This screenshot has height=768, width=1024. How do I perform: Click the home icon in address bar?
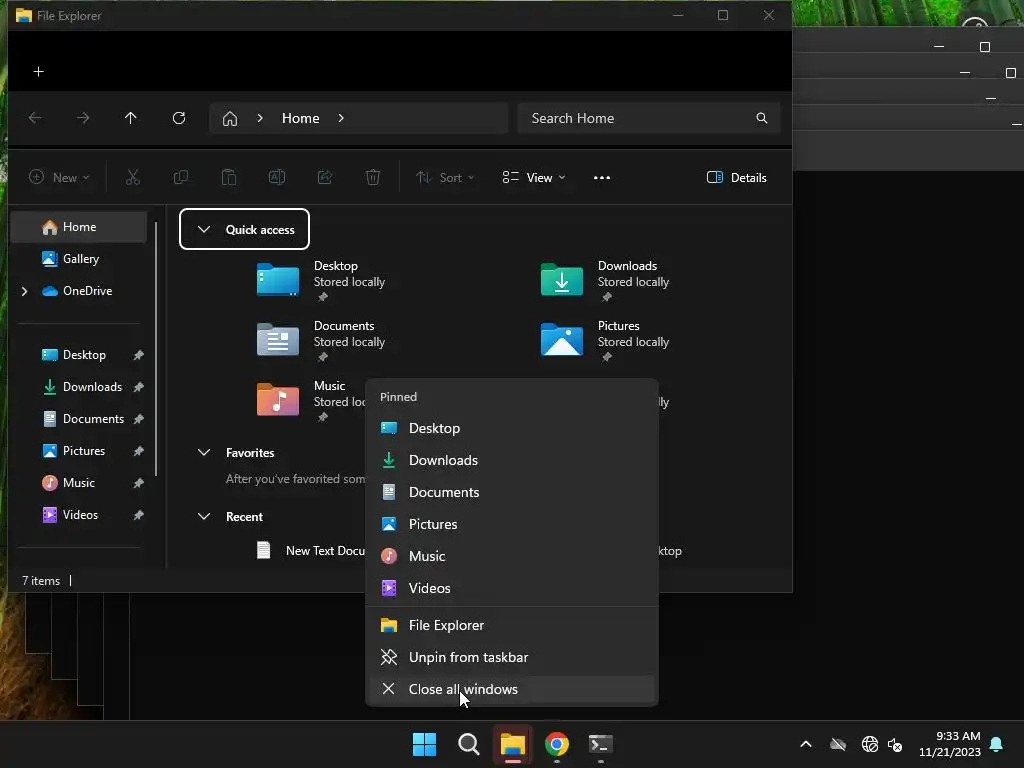230,118
